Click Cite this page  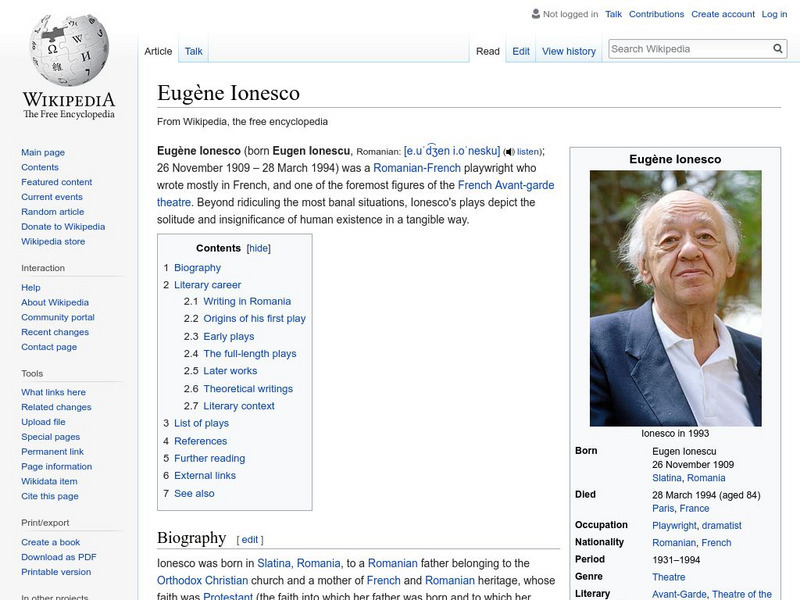(49, 496)
